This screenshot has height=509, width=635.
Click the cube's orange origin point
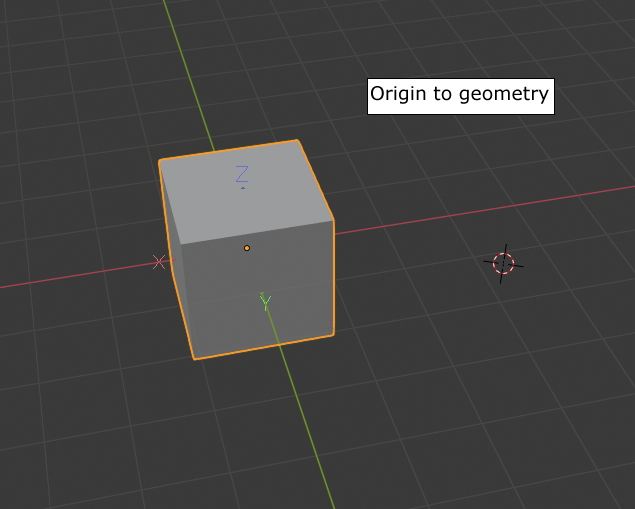point(247,248)
